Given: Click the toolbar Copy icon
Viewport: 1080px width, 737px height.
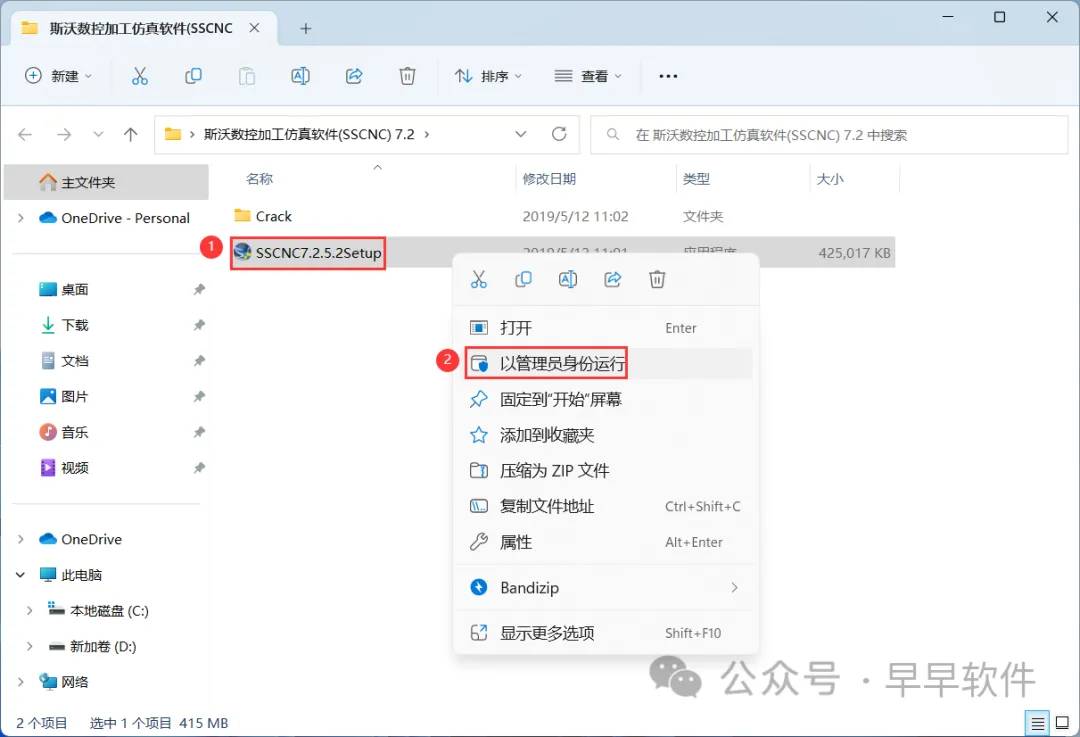Looking at the screenshot, I should [x=194, y=76].
